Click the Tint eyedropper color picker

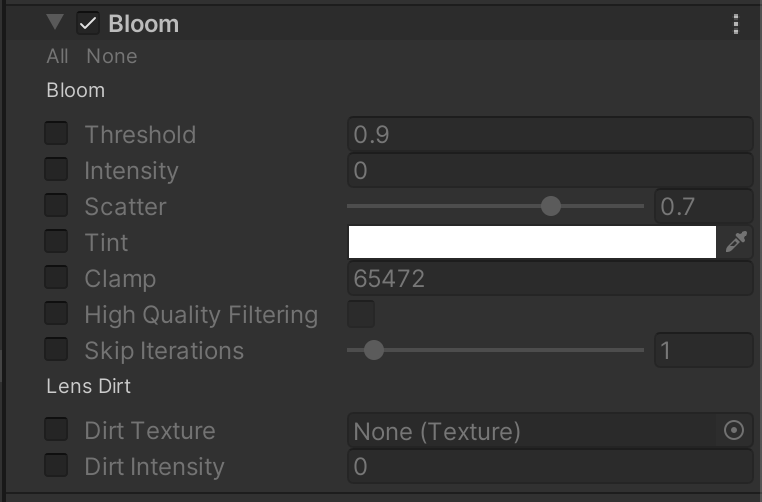tap(736, 242)
